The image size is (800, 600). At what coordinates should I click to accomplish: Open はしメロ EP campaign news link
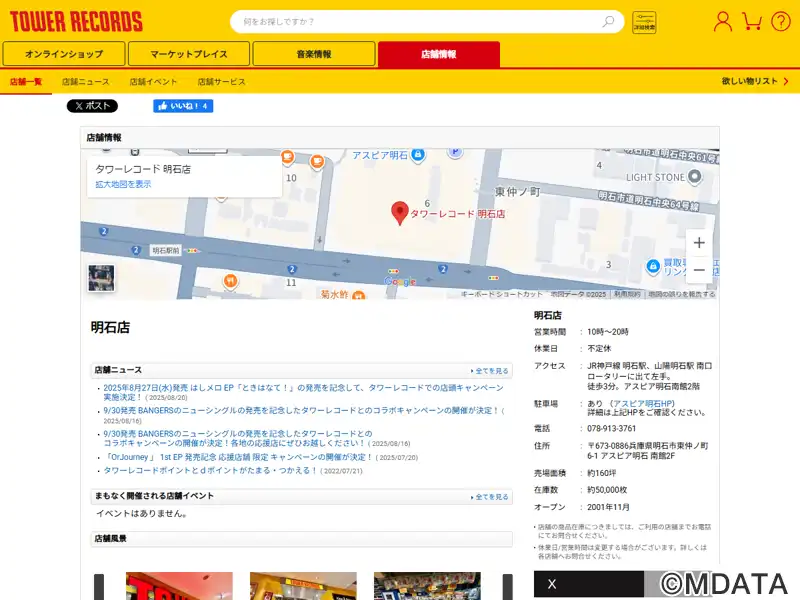tap(303, 392)
